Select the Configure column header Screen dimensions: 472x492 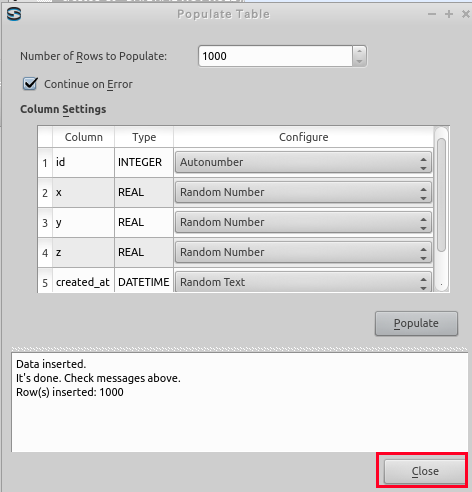pyautogui.click(x=304, y=137)
